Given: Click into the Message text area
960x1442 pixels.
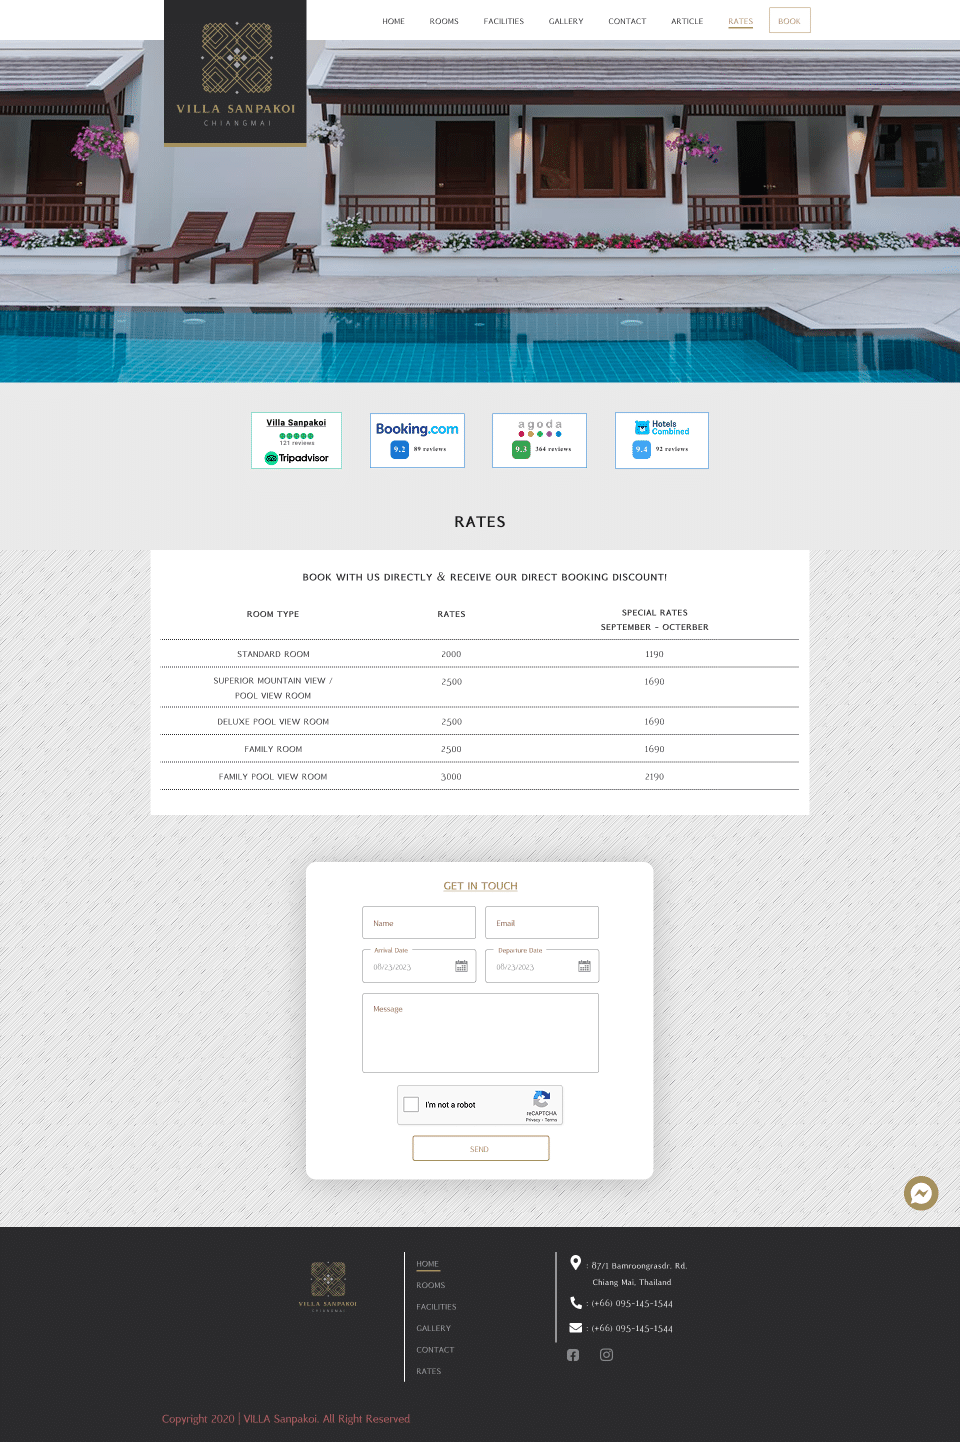Looking at the screenshot, I should tap(480, 1033).
